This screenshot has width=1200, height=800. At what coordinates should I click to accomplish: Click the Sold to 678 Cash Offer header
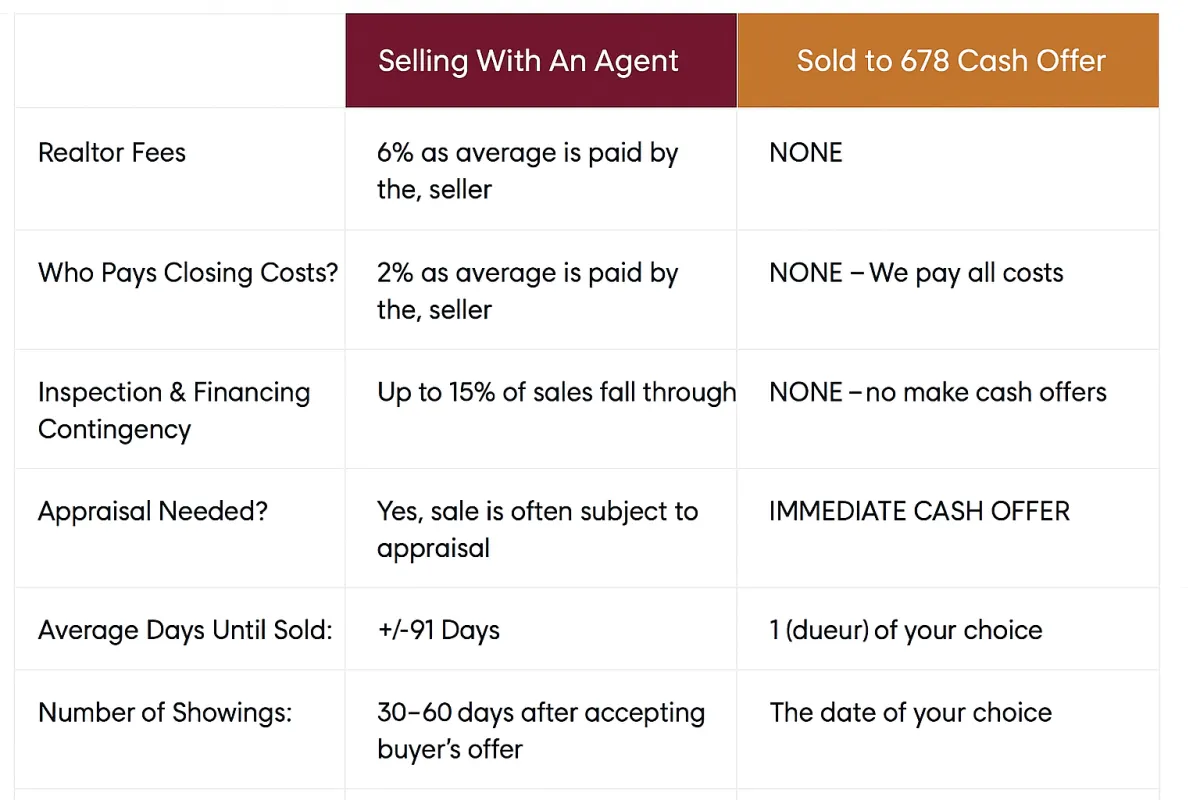click(x=951, y=61)
